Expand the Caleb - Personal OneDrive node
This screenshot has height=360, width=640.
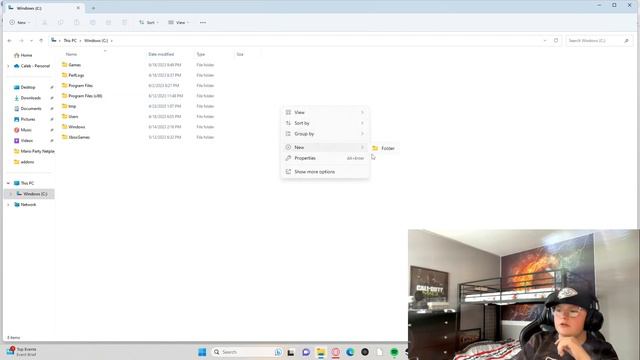click(8, 66)
